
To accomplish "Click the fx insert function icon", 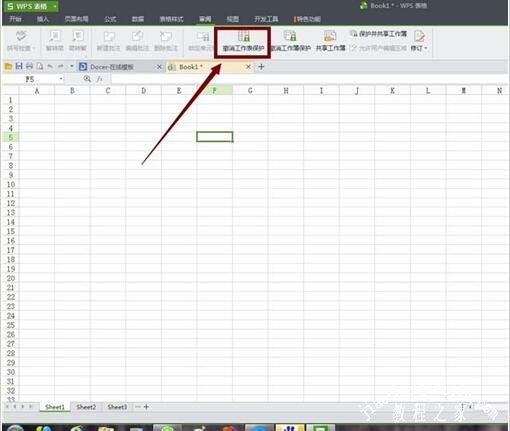I will pos(99,79).
